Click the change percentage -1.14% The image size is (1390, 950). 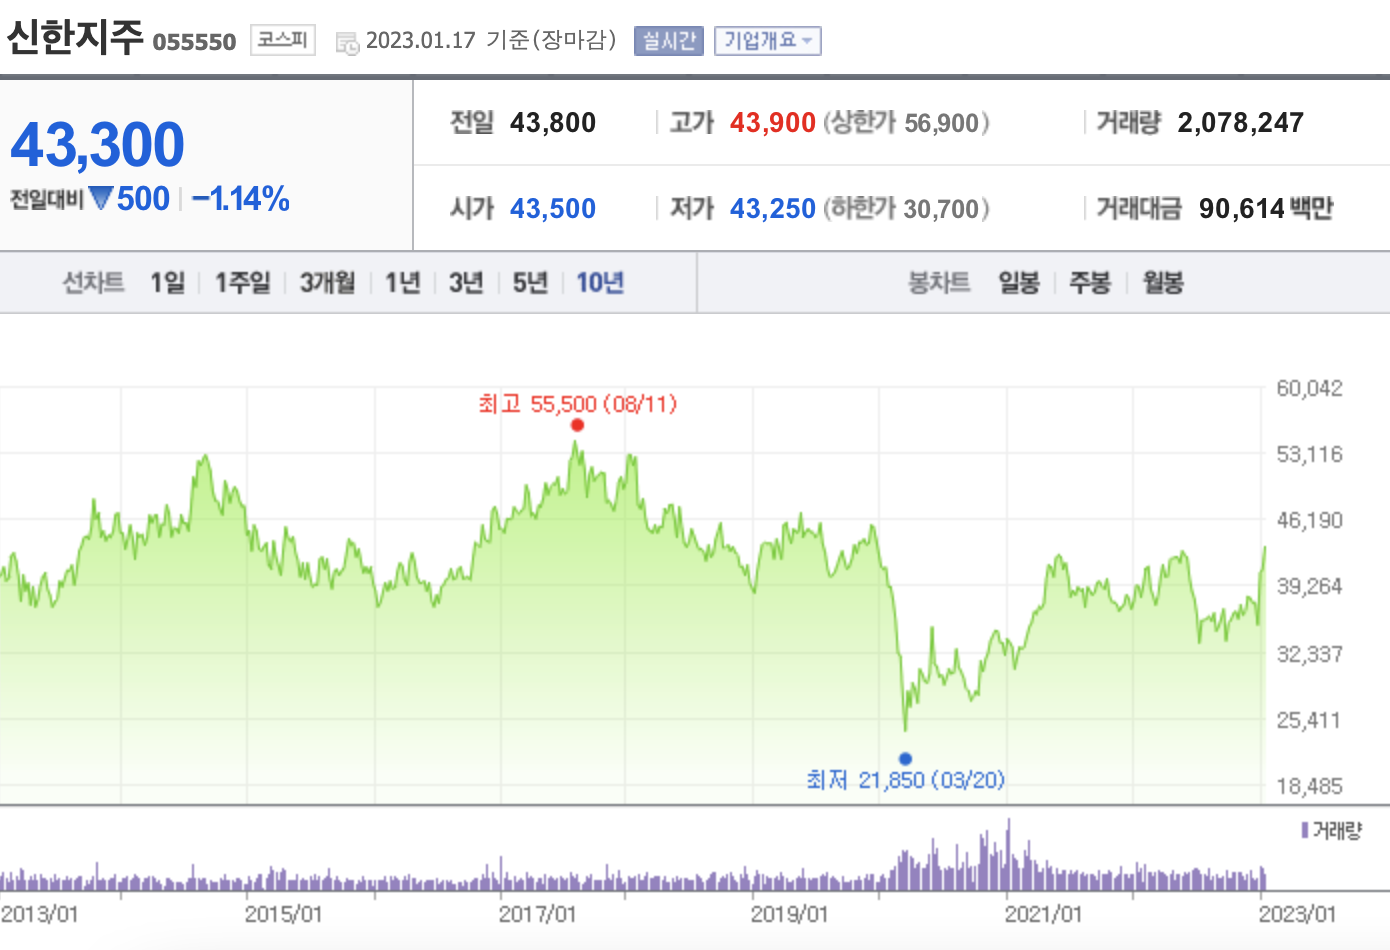pos(241,198)
